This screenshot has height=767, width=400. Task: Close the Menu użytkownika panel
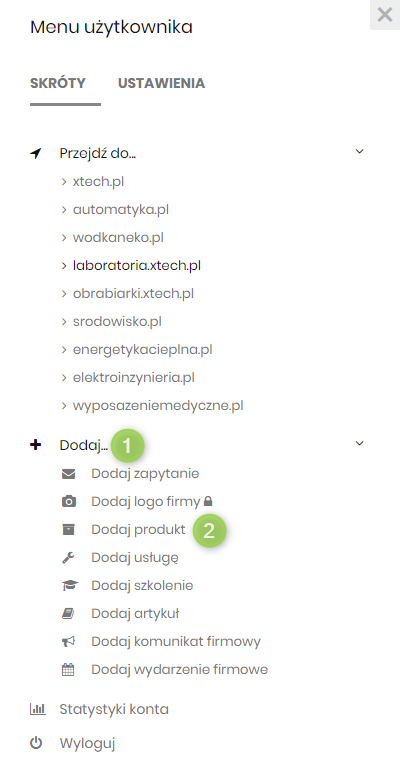tap(385, 15)
